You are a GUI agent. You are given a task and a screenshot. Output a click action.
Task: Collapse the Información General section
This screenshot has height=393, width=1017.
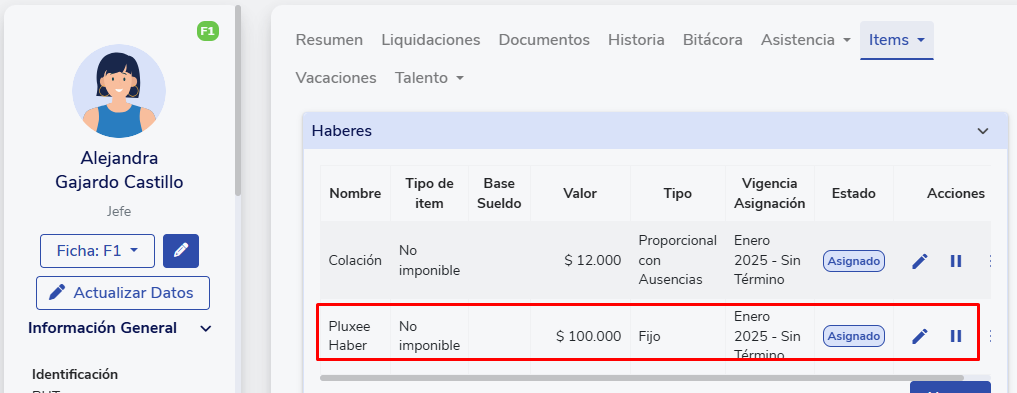point(206,329)
